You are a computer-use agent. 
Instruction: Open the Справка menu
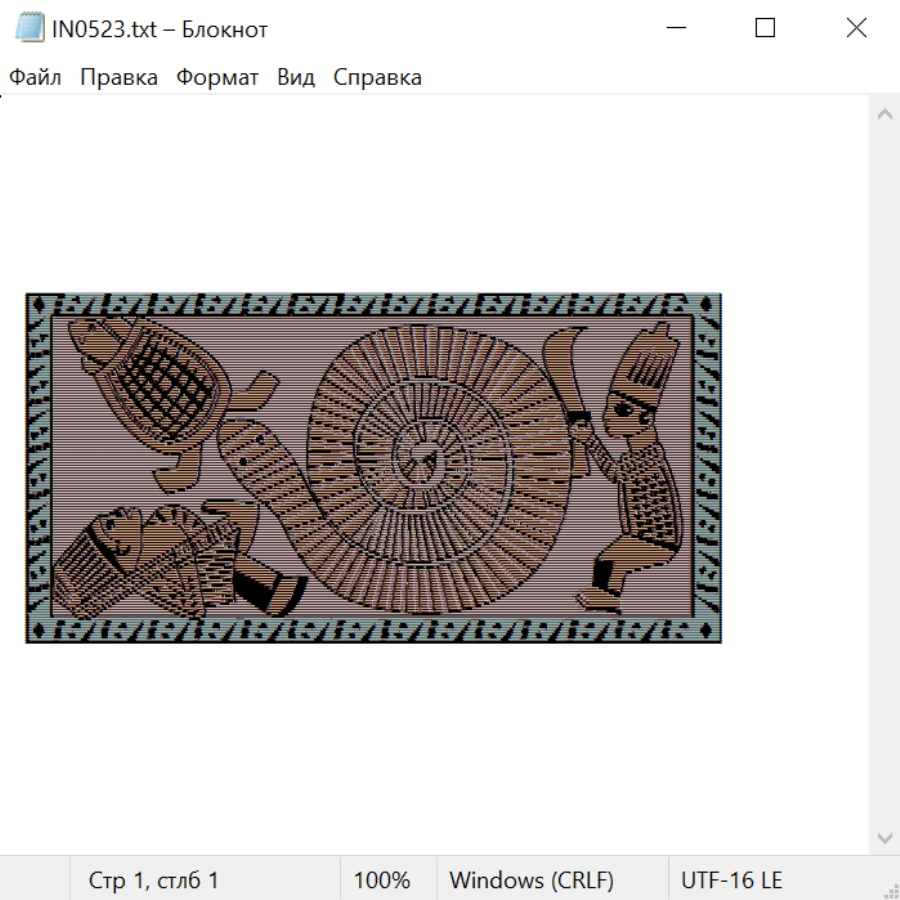(x=377, y=77)
